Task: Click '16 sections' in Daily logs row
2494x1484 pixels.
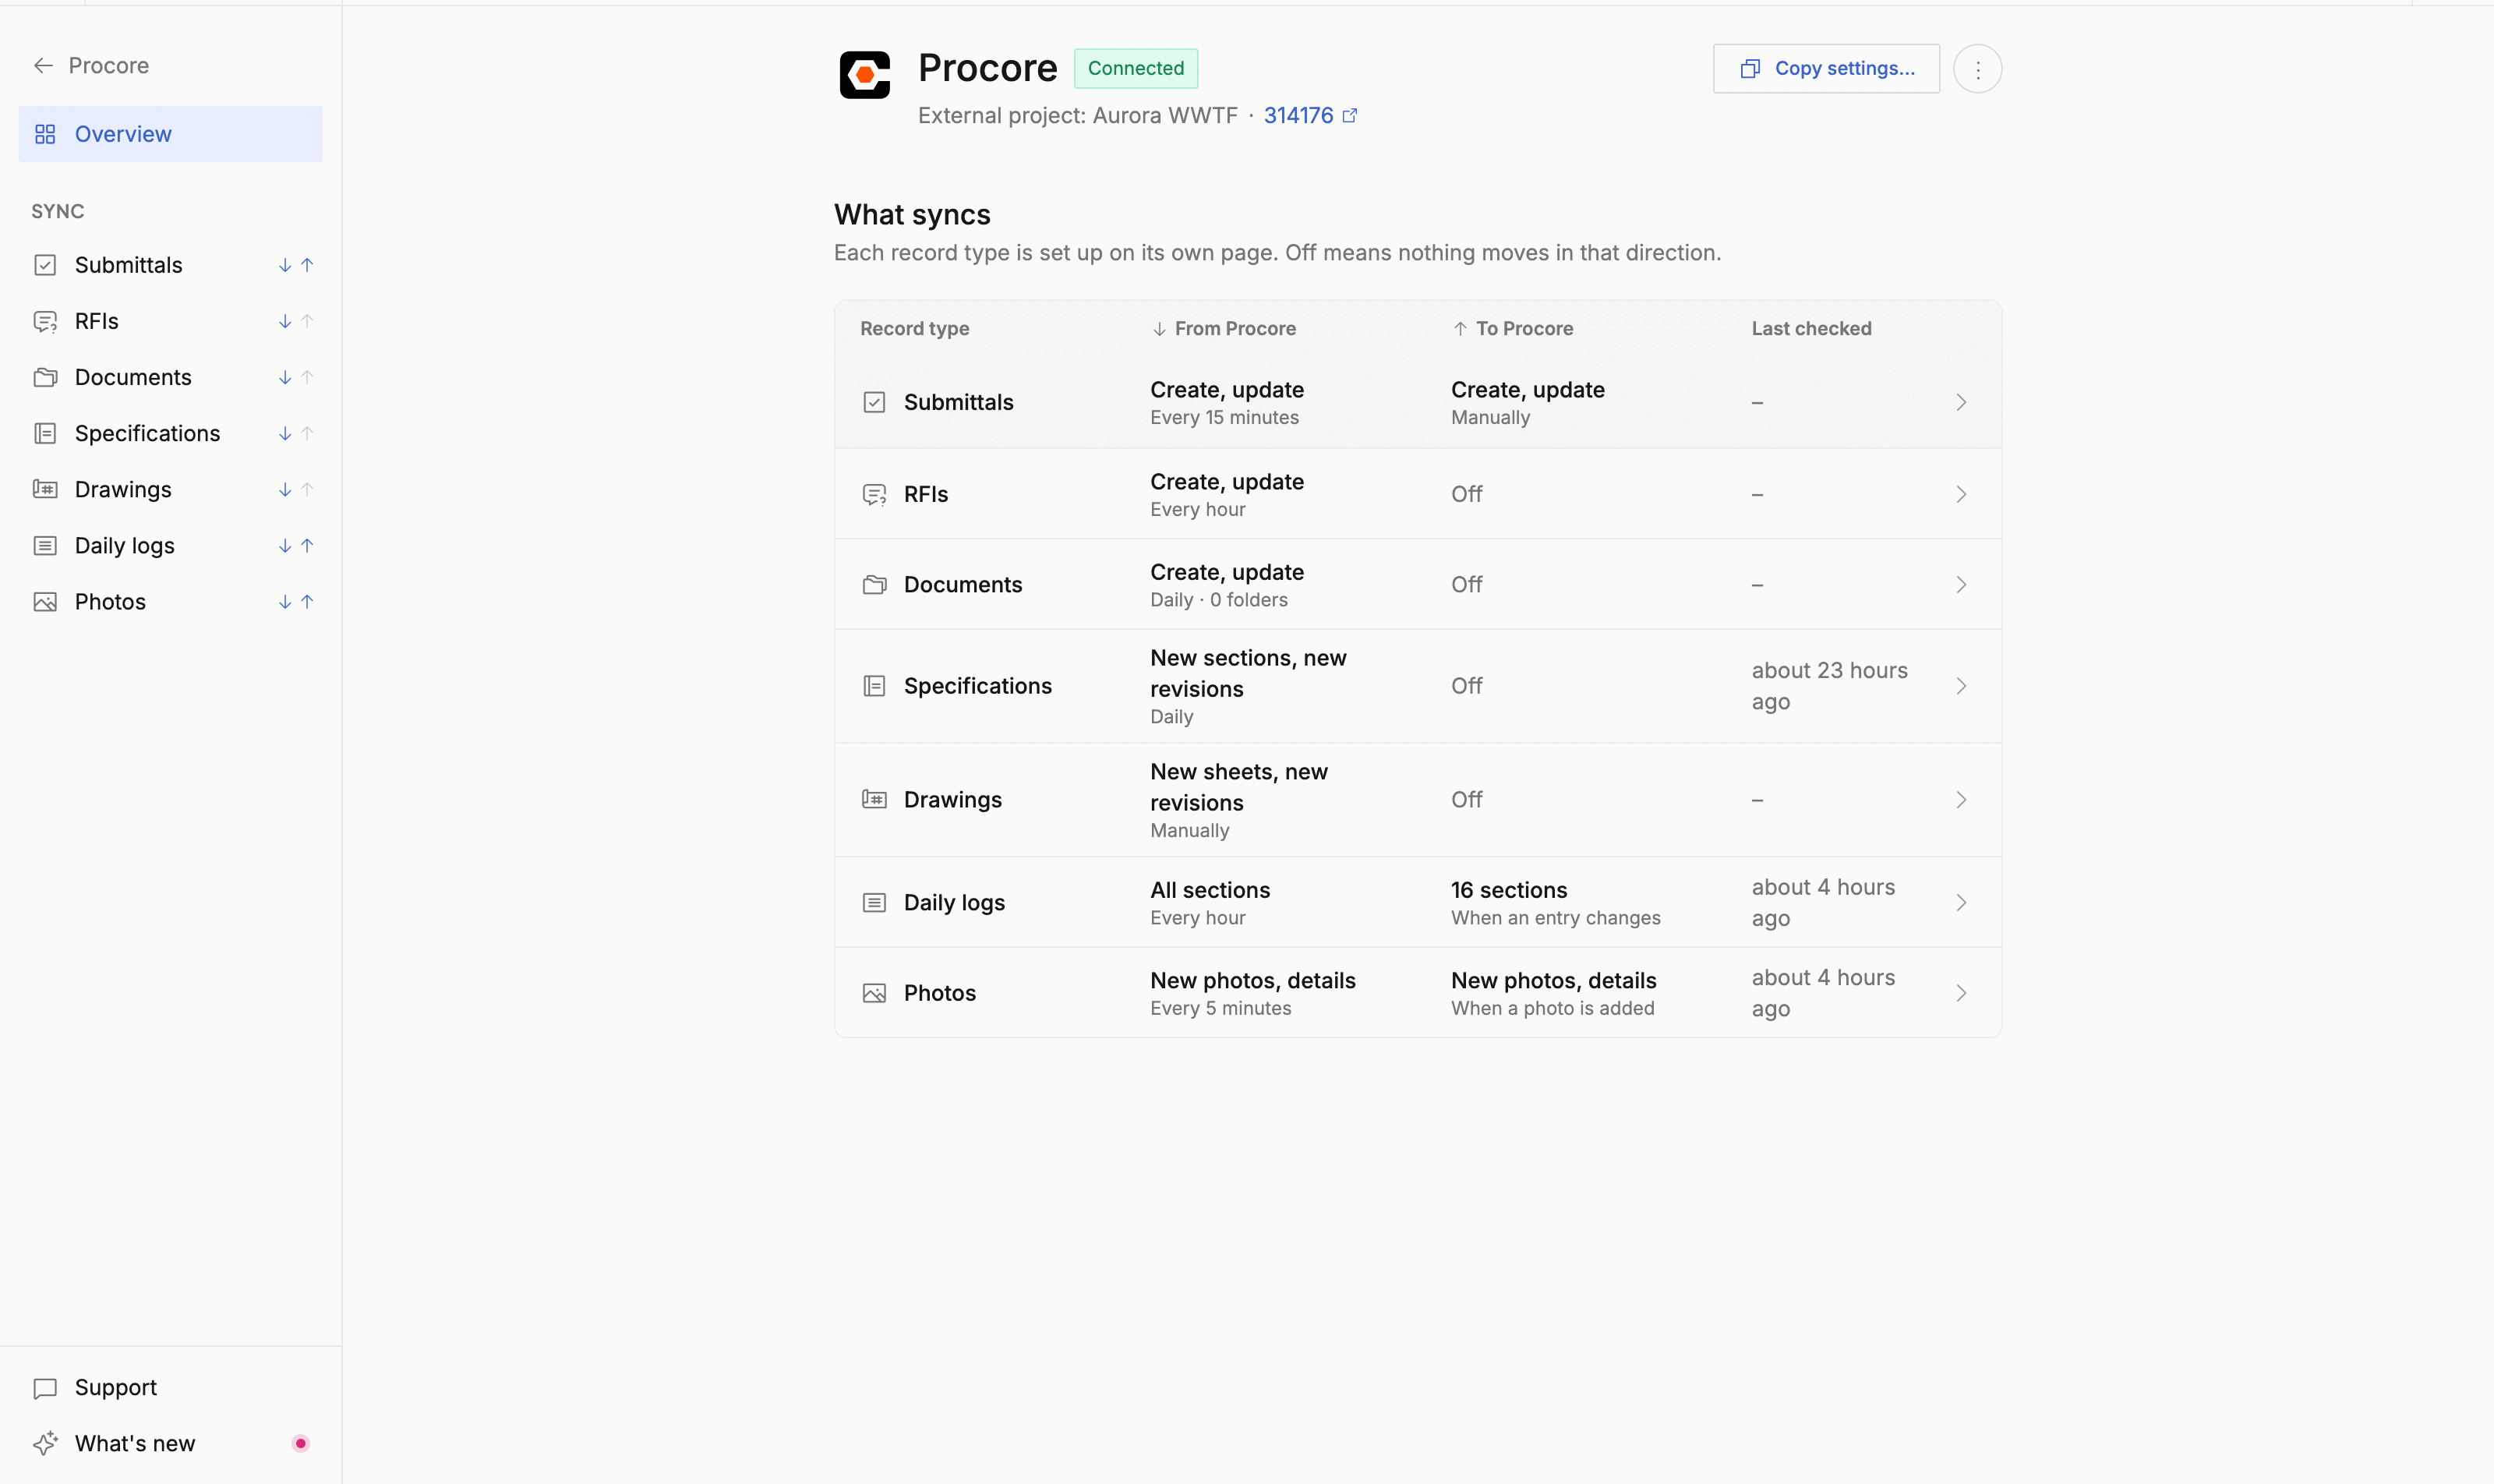Action: point(1509,890)
